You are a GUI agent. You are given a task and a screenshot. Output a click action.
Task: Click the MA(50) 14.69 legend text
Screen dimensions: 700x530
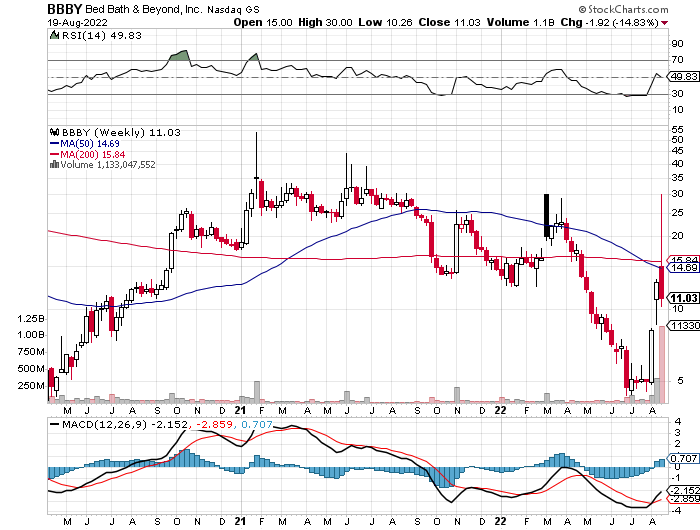(90, 144)
